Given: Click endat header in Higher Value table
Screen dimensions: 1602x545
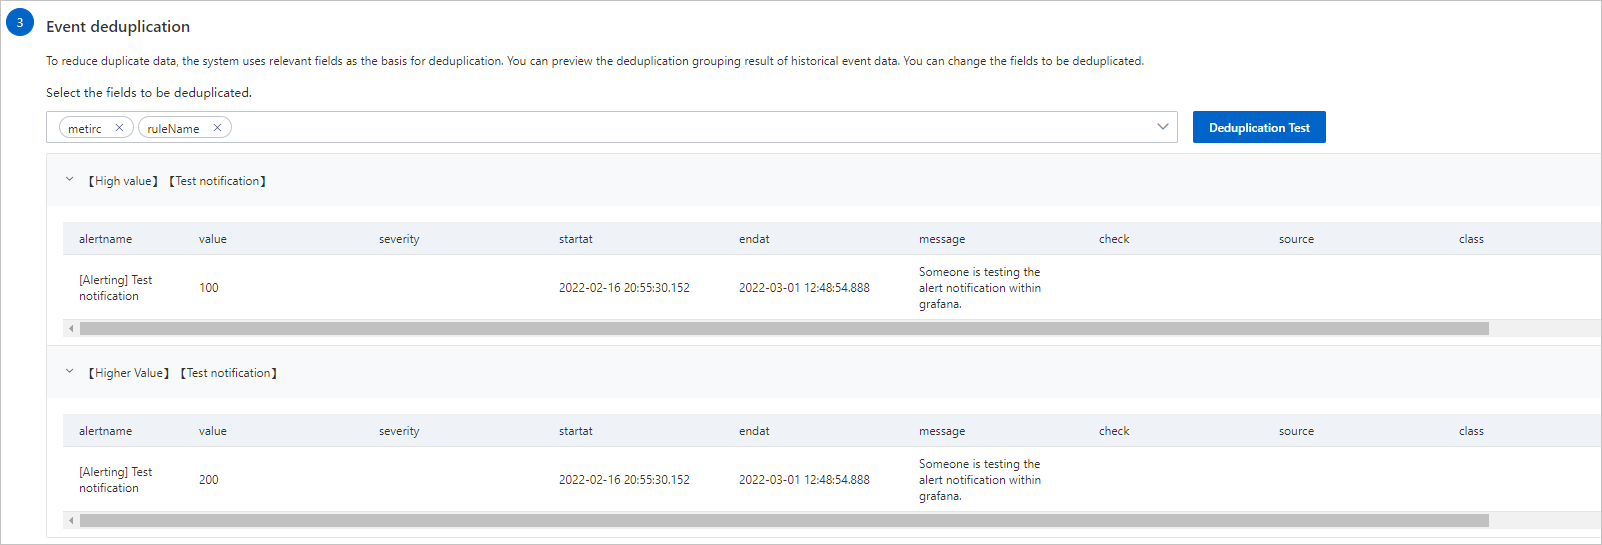Looking at the screenshot, I should tap(754, 431).
